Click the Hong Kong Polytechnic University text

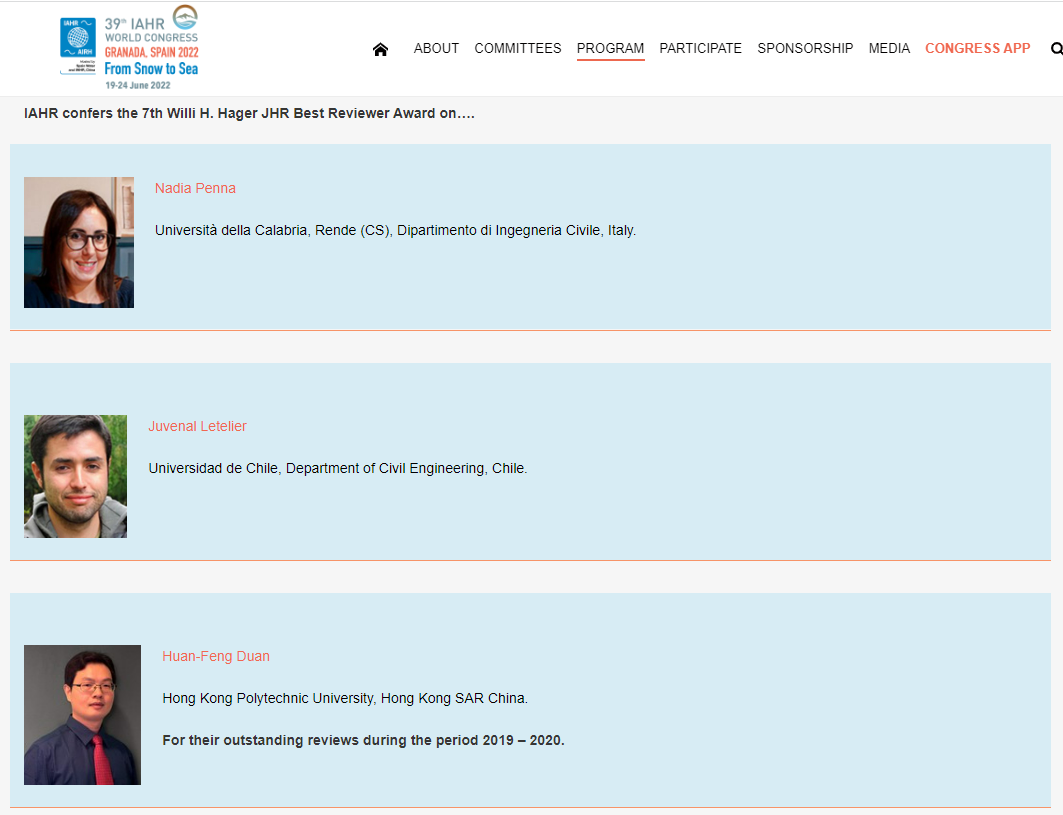pos(345,698)
